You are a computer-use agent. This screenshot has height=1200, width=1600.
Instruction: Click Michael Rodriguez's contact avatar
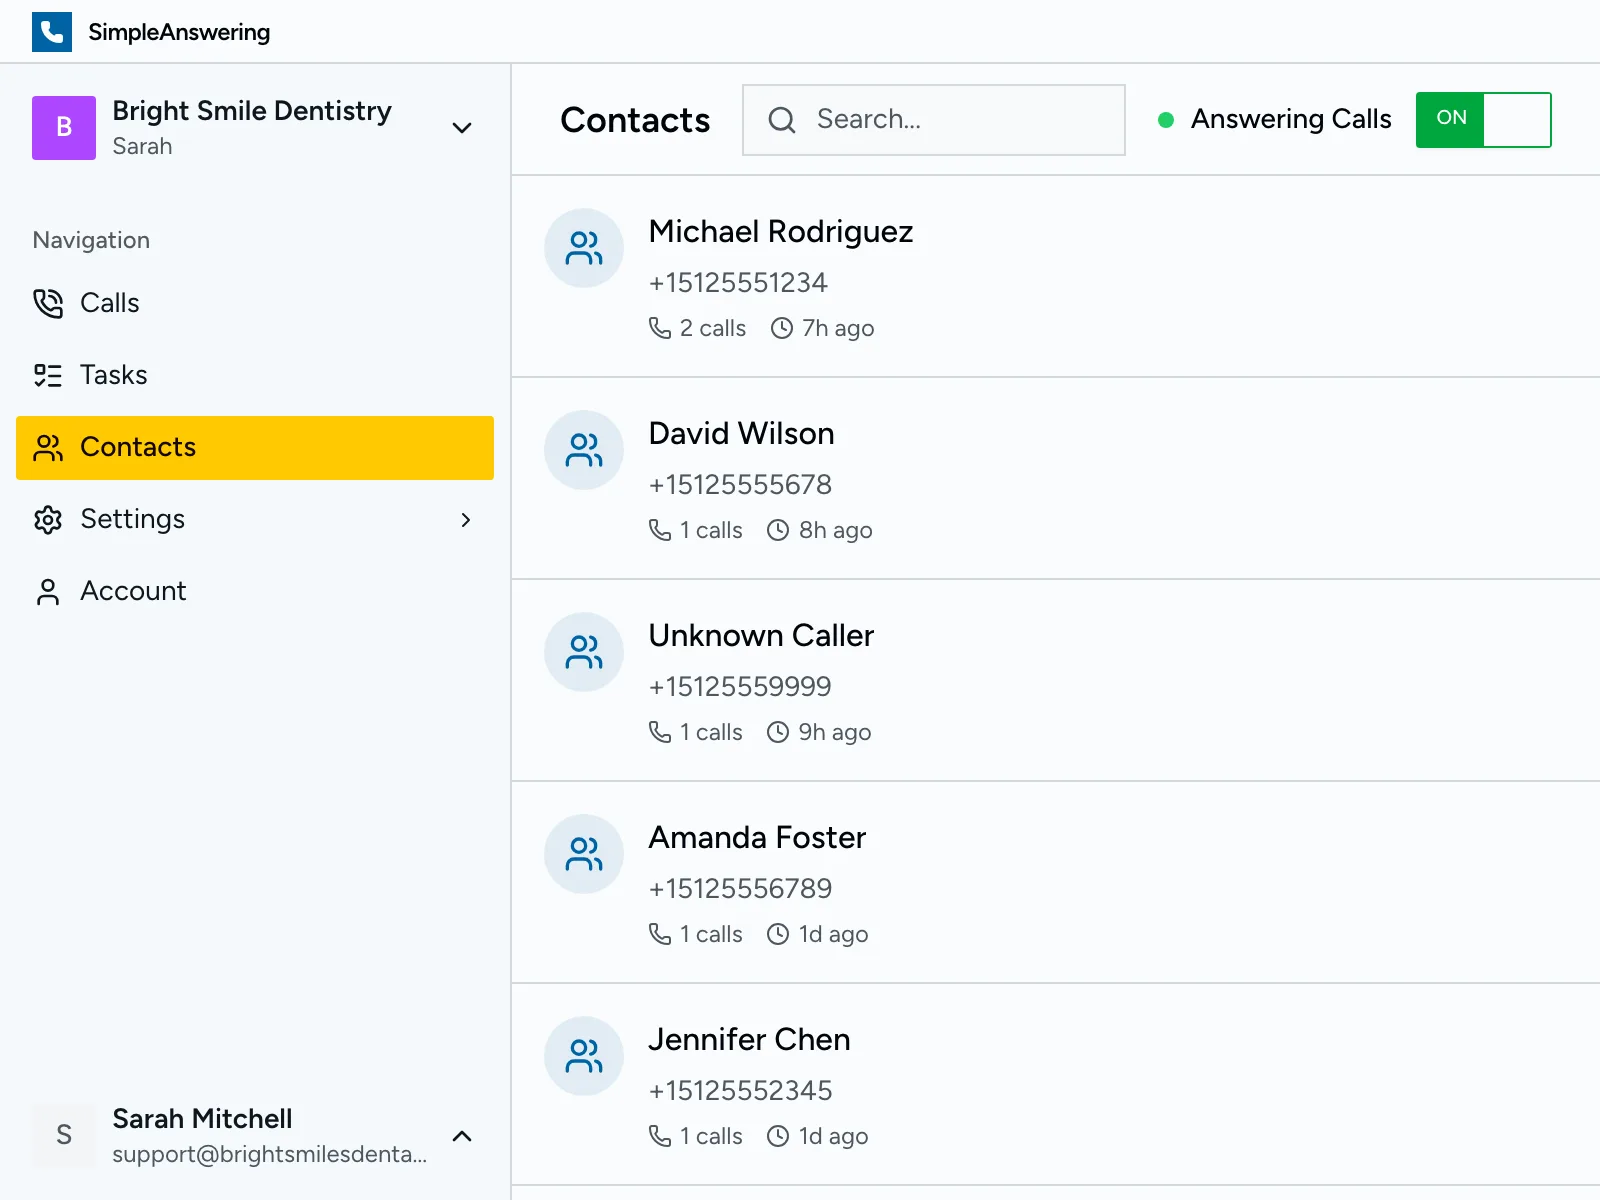tap(583, 248)
